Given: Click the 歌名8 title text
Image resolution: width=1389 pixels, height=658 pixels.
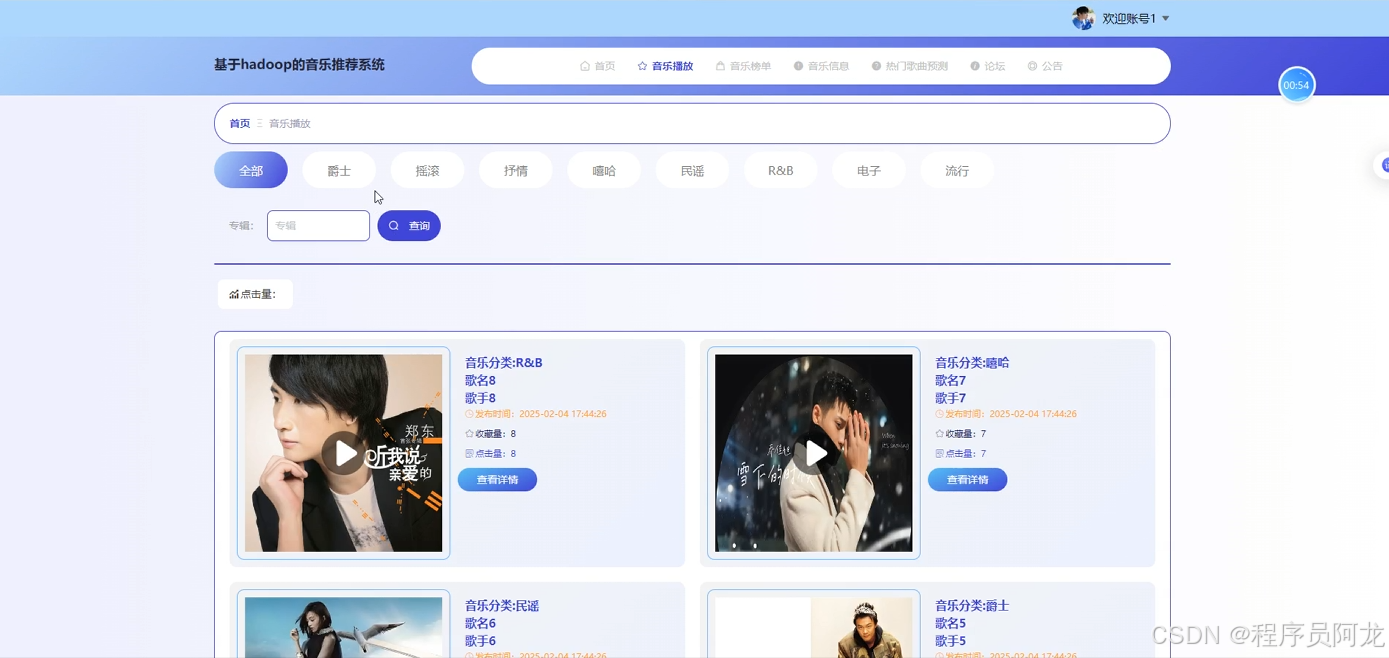Looking at the screenshot, I should pyautogui.click(x=480, y=381).
